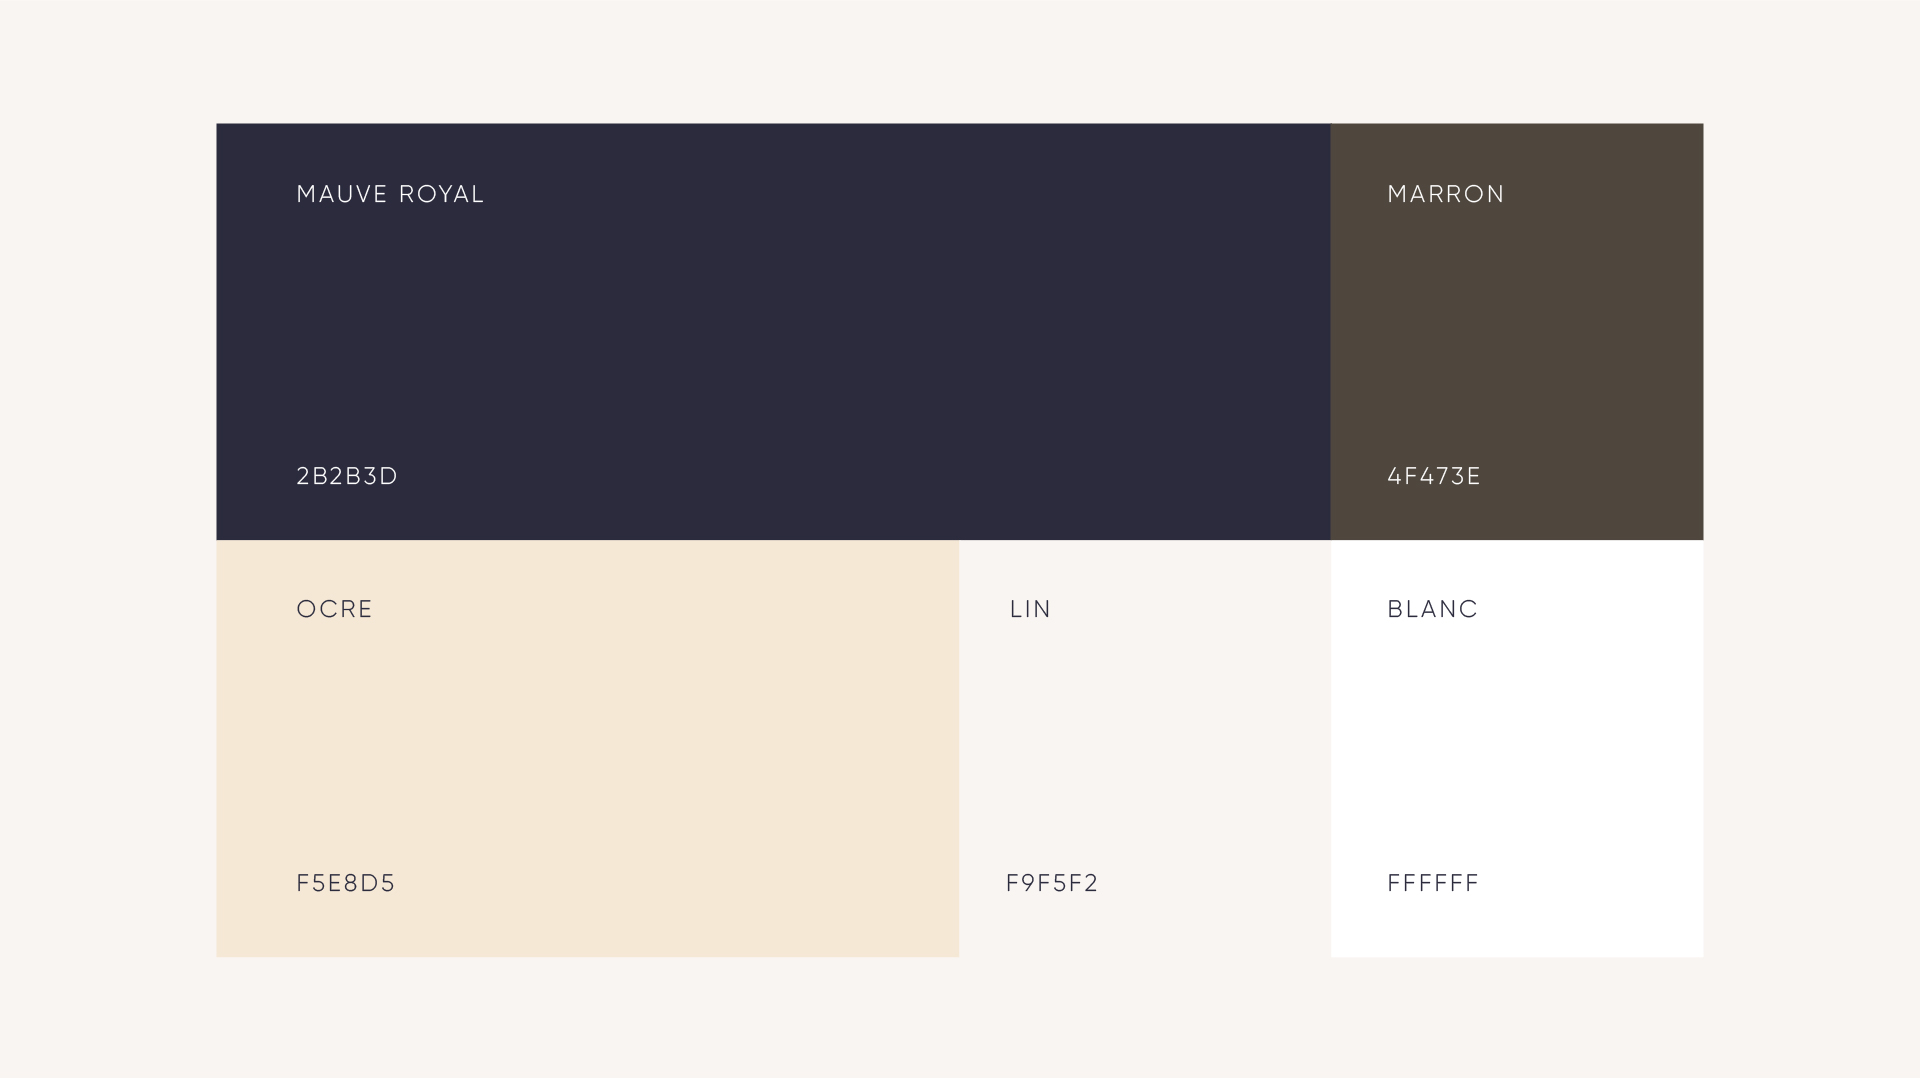Select the white Blanc color swatch
The width and height of the screenshot is (1920, 1081).
point(1516,748)
